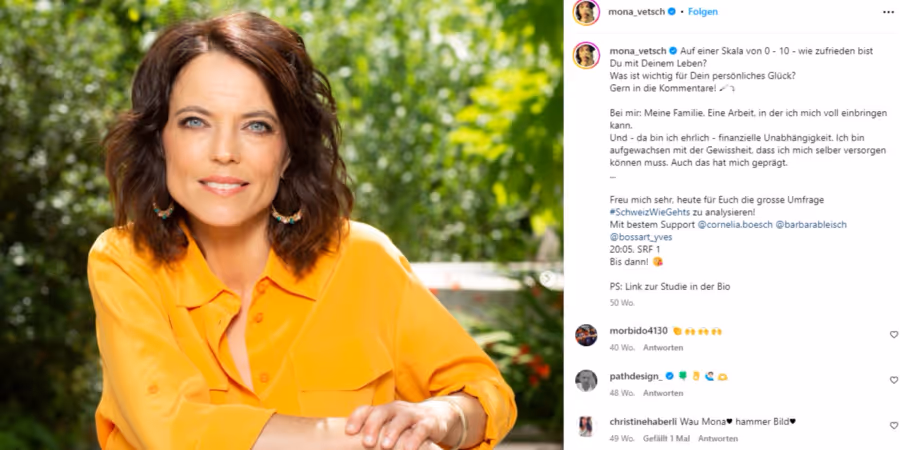Like christinehaberli's comment with heart icon

click(893, 425)
